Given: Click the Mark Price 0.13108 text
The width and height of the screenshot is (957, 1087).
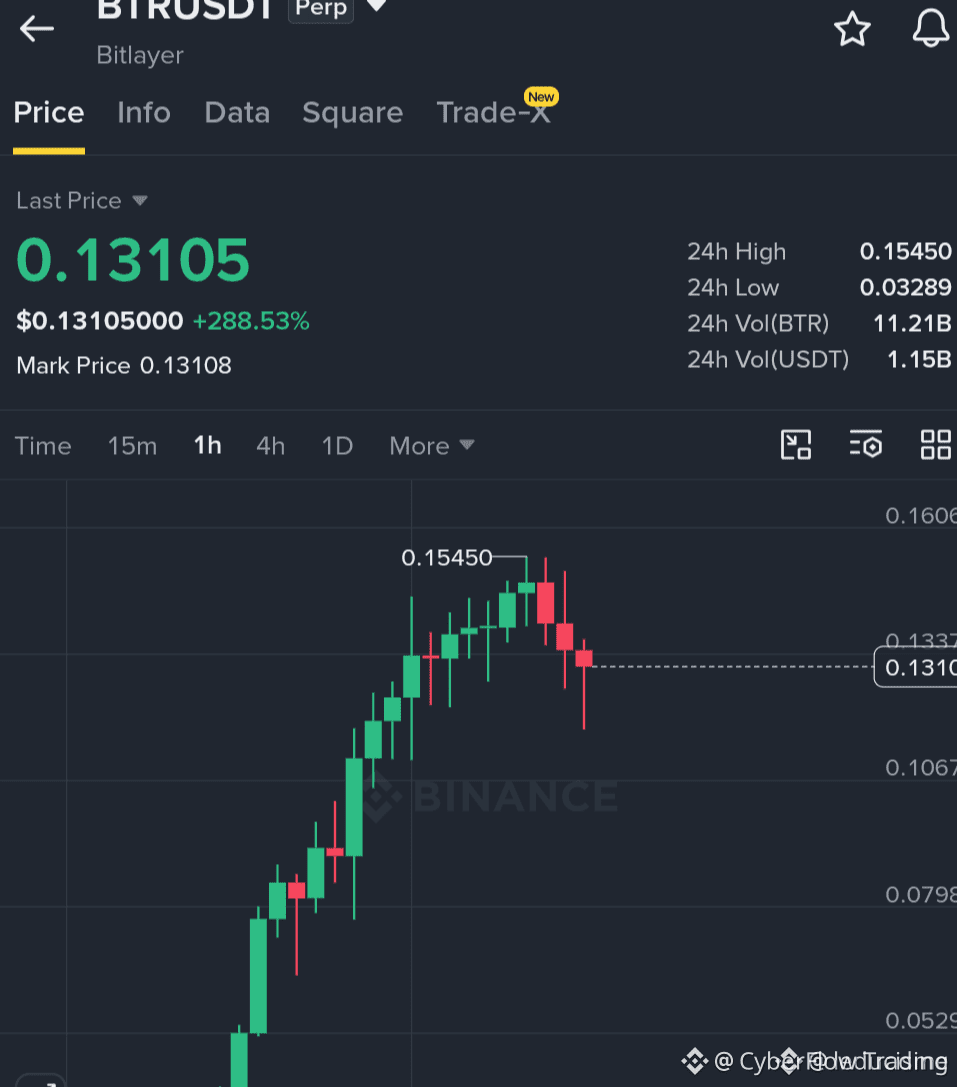Looking at the screenshot, I should pyautogui.click(x=123, y=365).
